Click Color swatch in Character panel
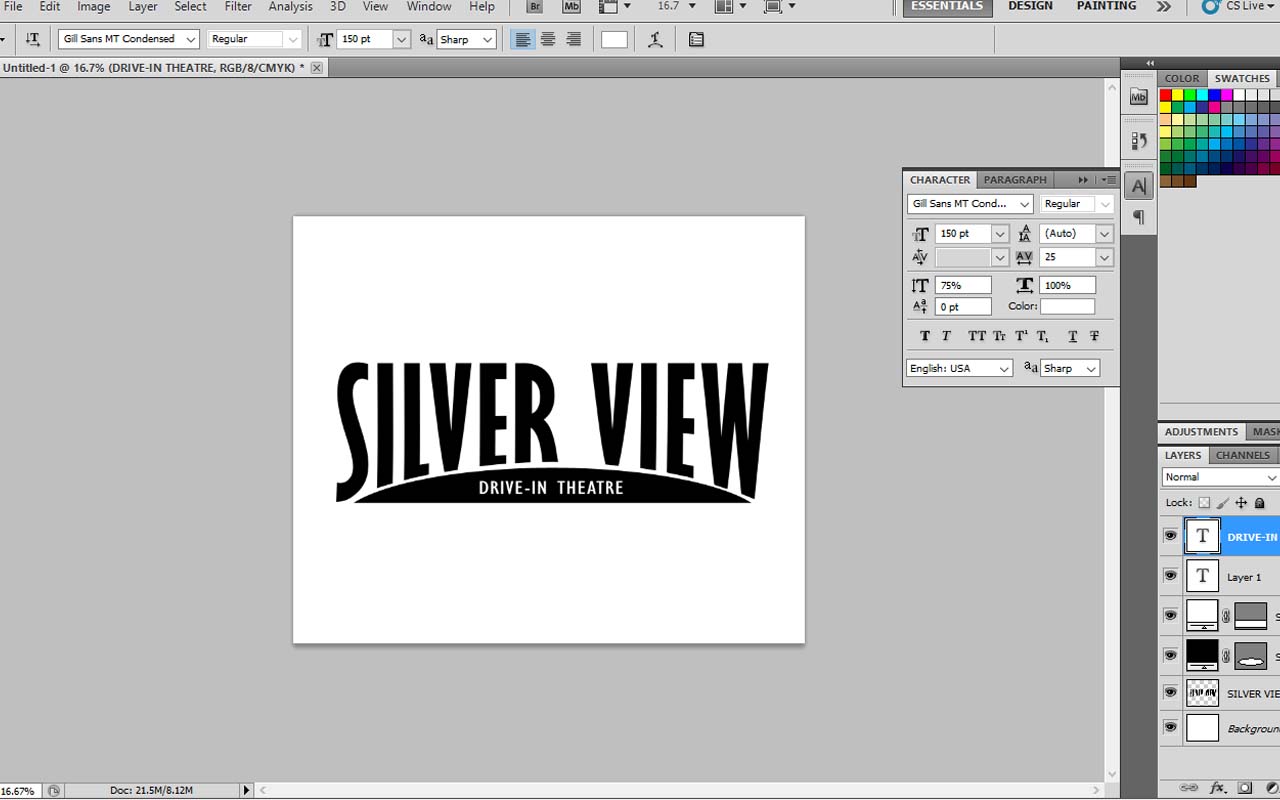 [x=1067, y=306]
